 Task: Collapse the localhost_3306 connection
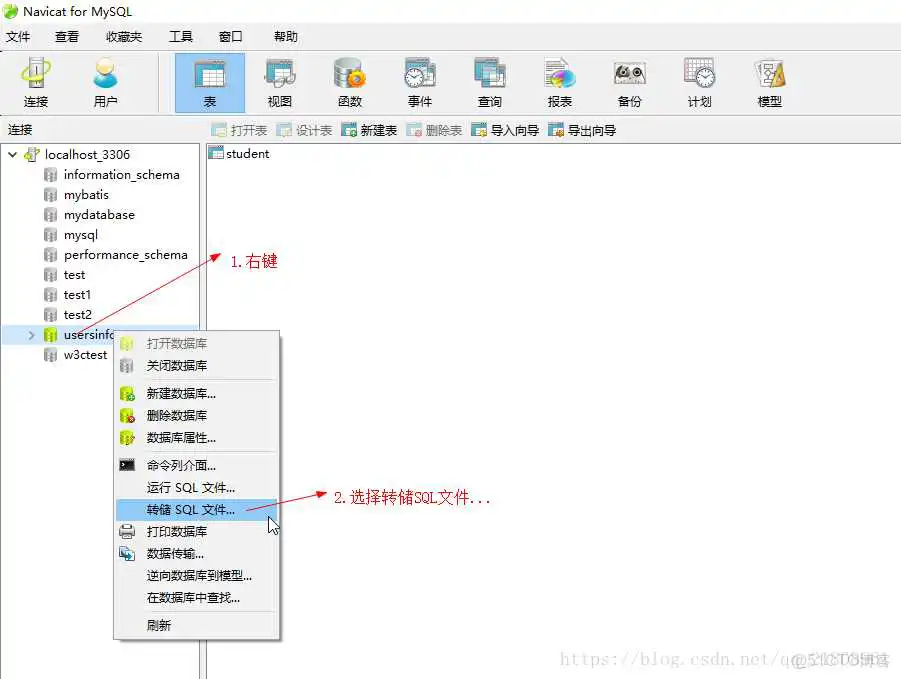pyautogui.click(x=11, y=155)
